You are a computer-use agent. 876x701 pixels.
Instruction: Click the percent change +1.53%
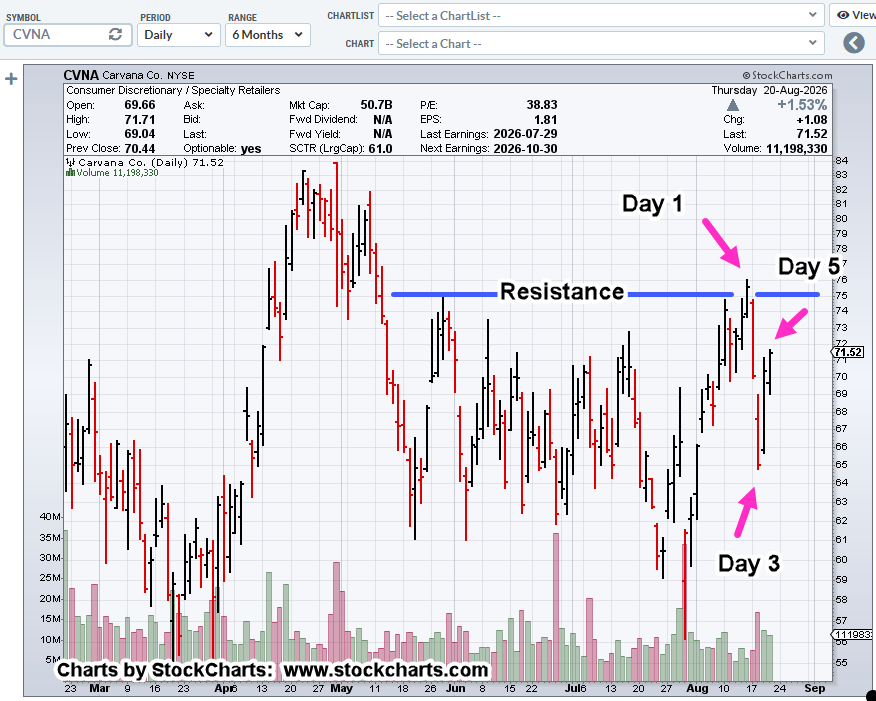pyautogui.click(x=802, y=105)
